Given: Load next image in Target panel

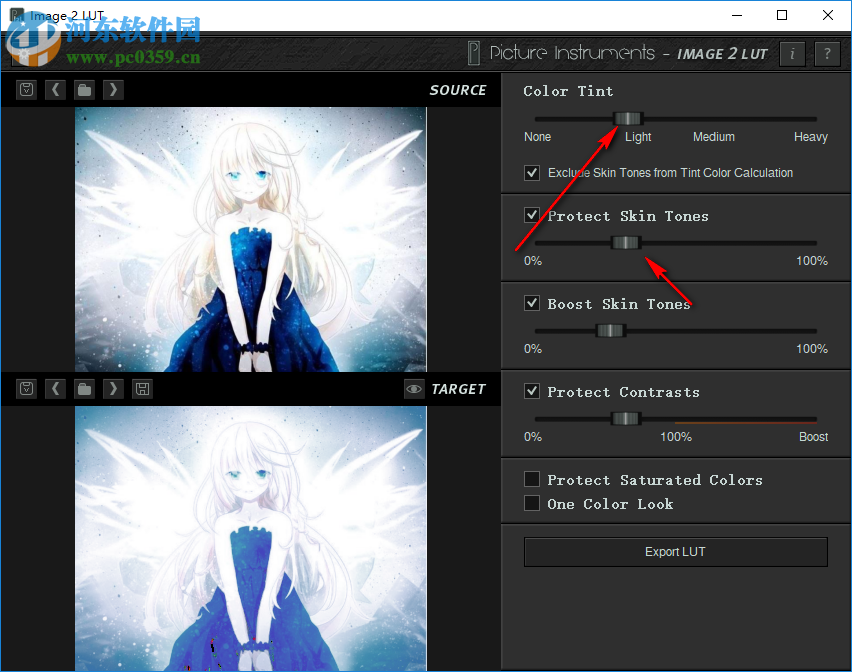Looking at the screenshot, I should pyautogui.click(x=113, y=388).
